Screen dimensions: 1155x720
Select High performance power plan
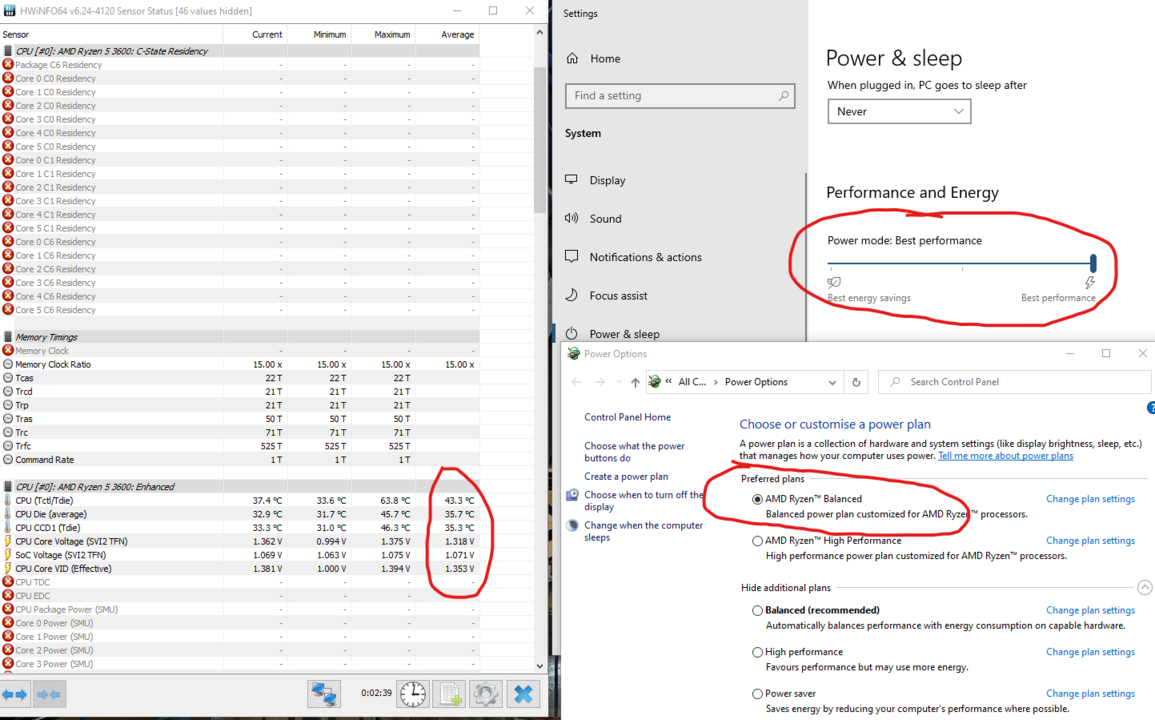point(757,652)
